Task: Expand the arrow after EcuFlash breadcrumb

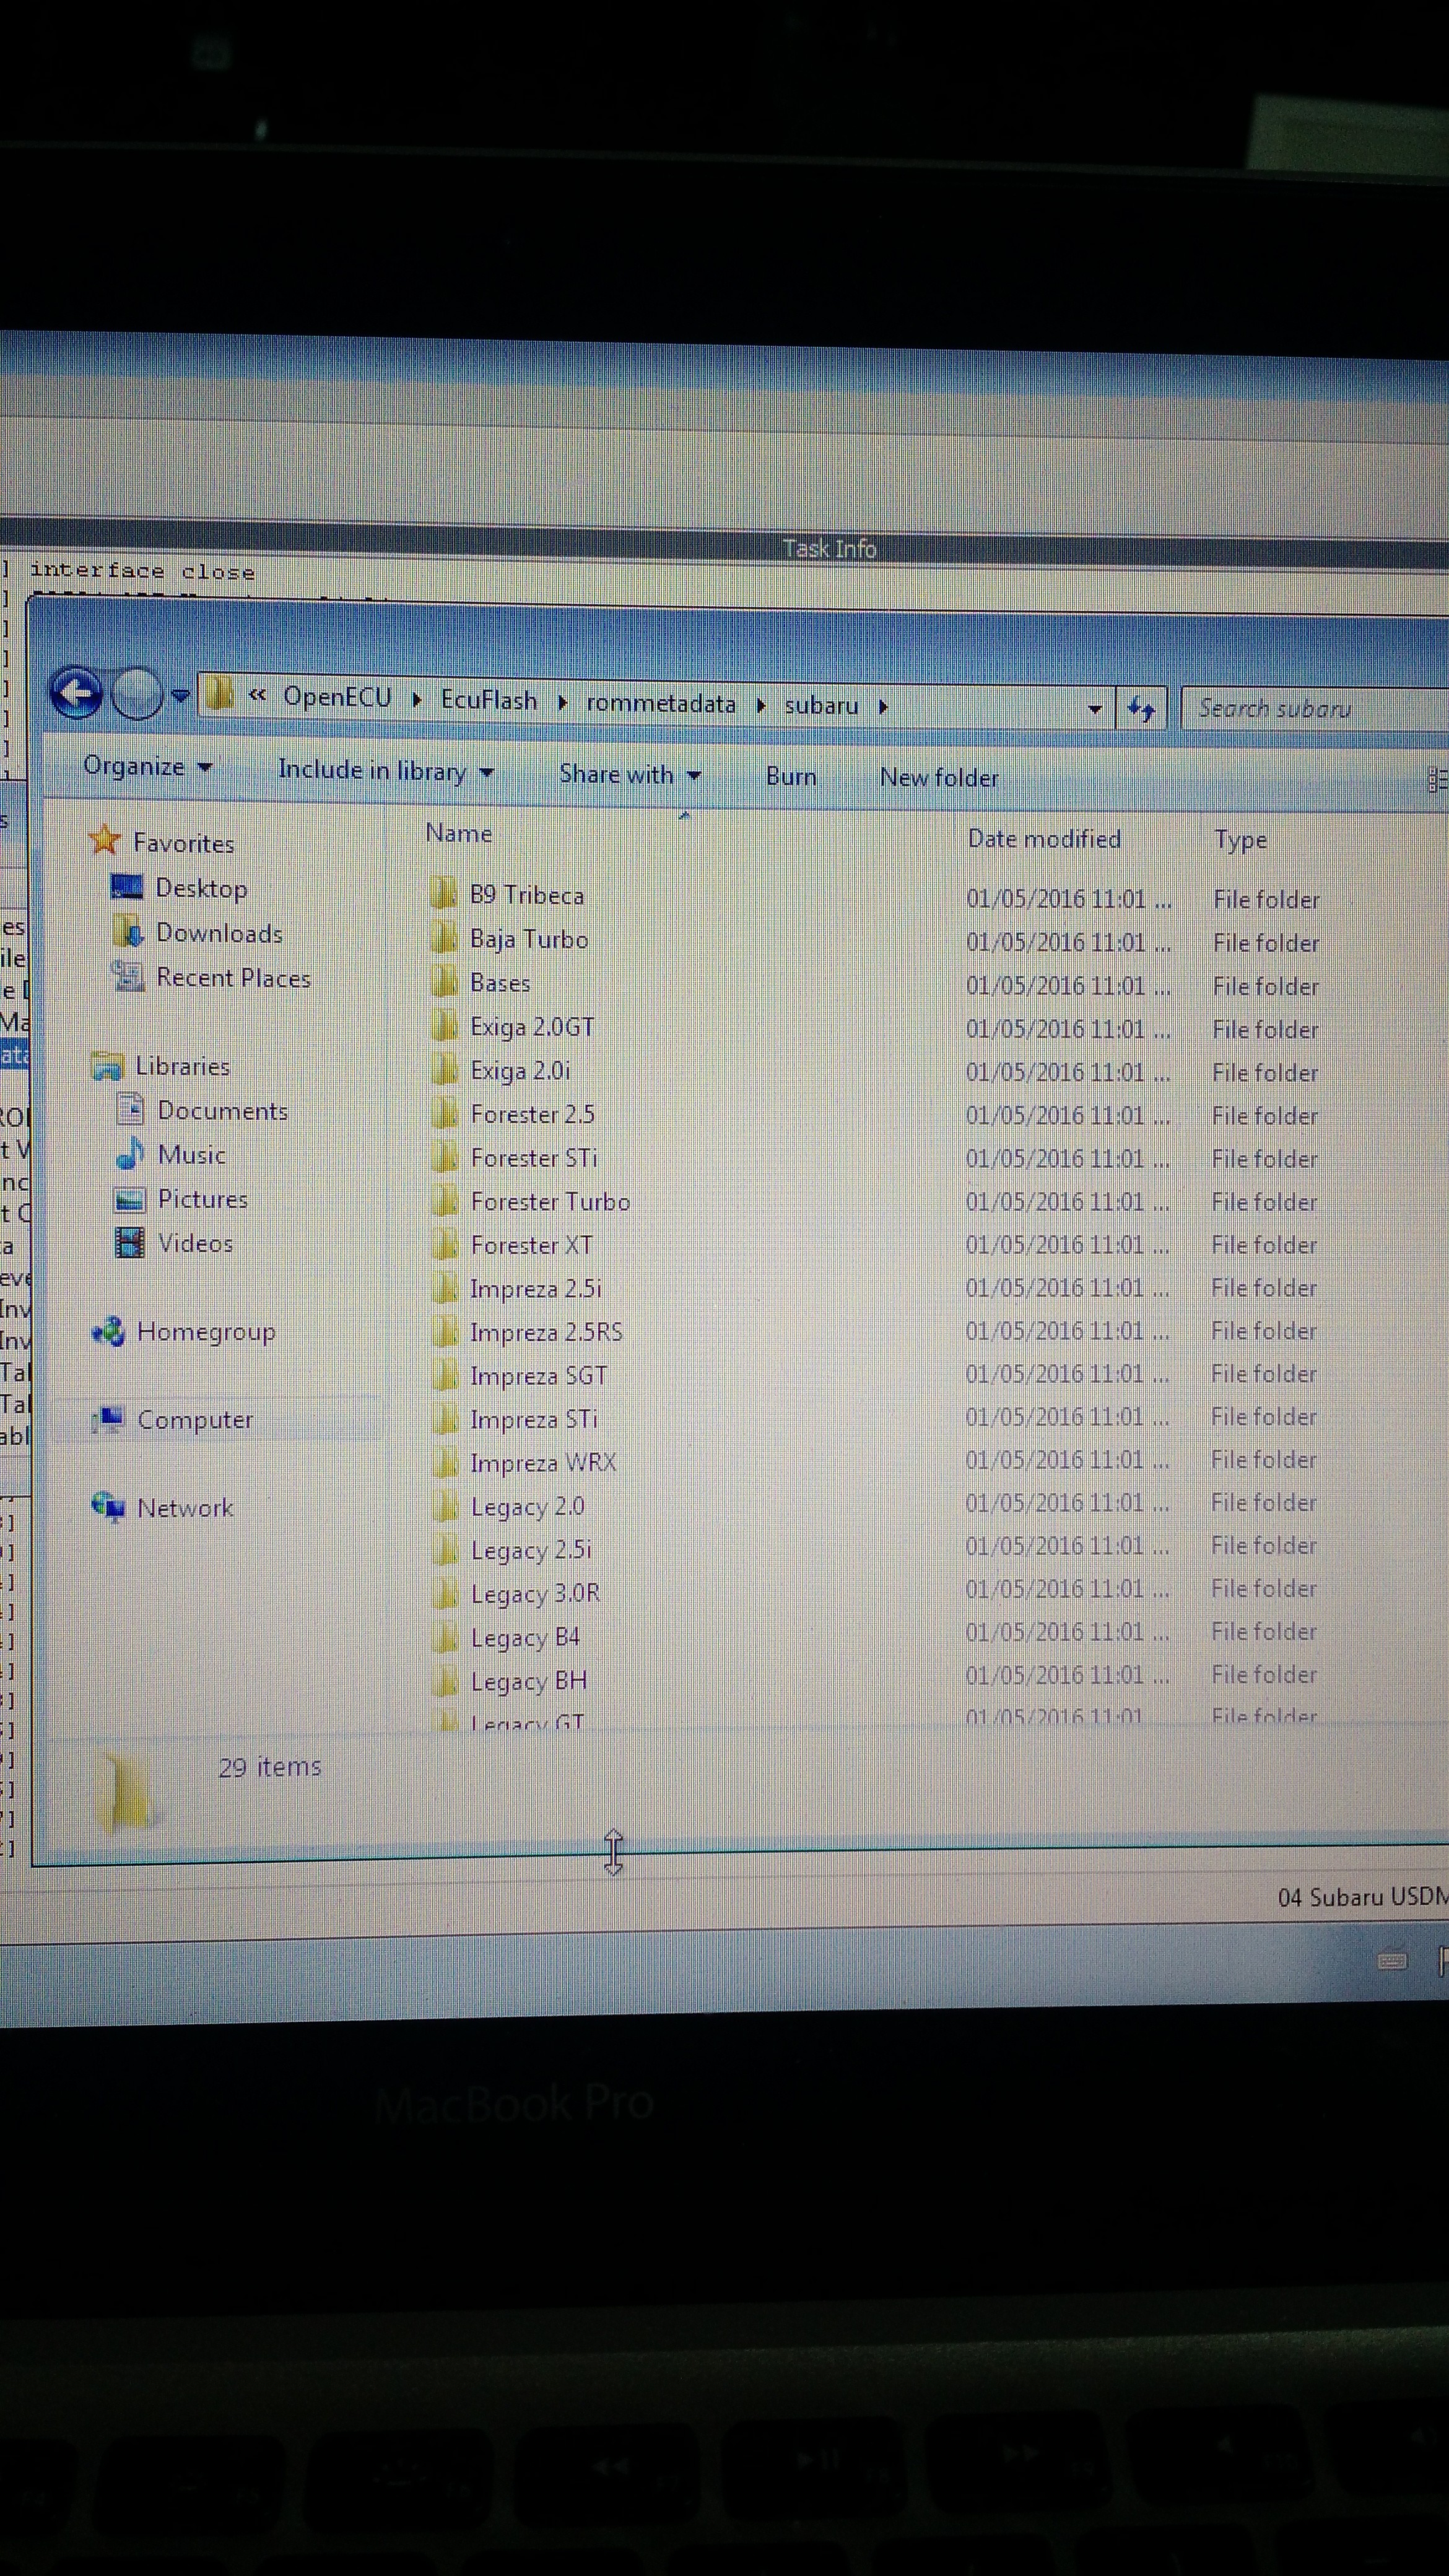Action: pyautogui.click(x=562, y=702)
